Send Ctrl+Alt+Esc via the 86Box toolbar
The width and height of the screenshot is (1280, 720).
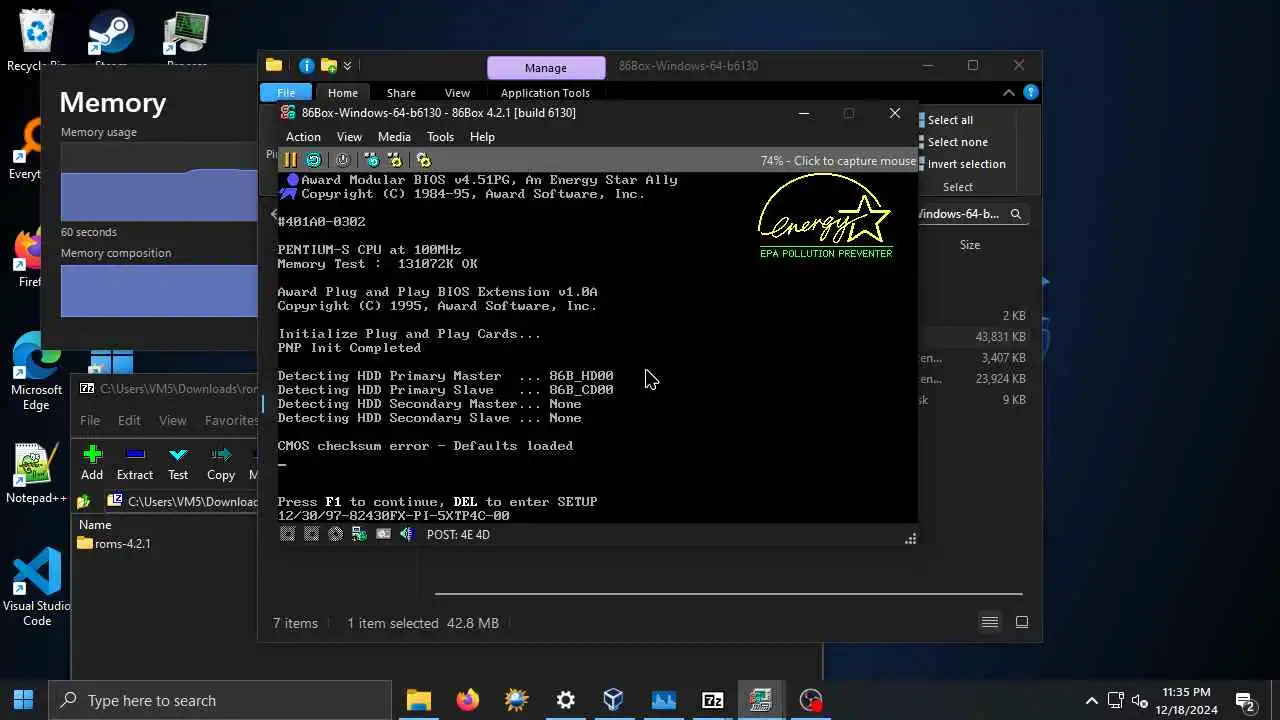pos(394,160)
